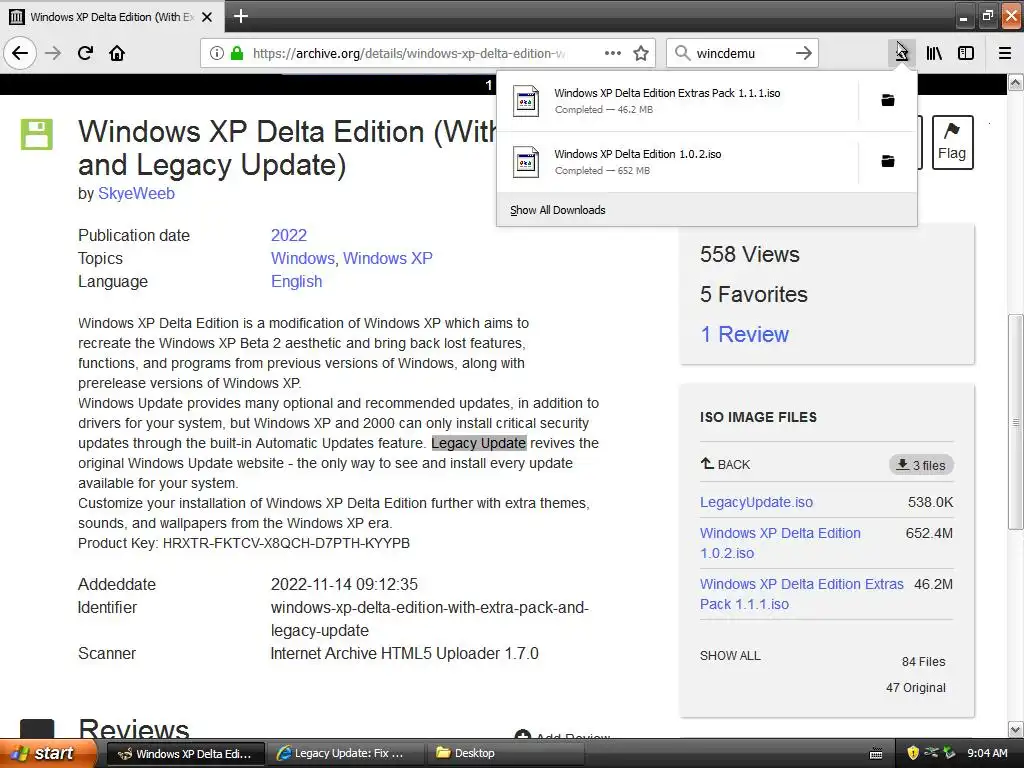Bookmark this page with the star

pos(641,53)
